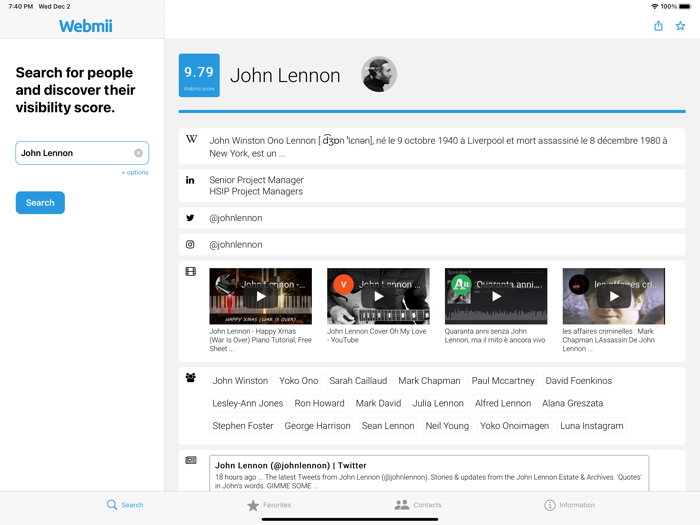Select the Neil Young tag
The width and height of the screenshot is (700, 525).
click(x=447, y=426)
